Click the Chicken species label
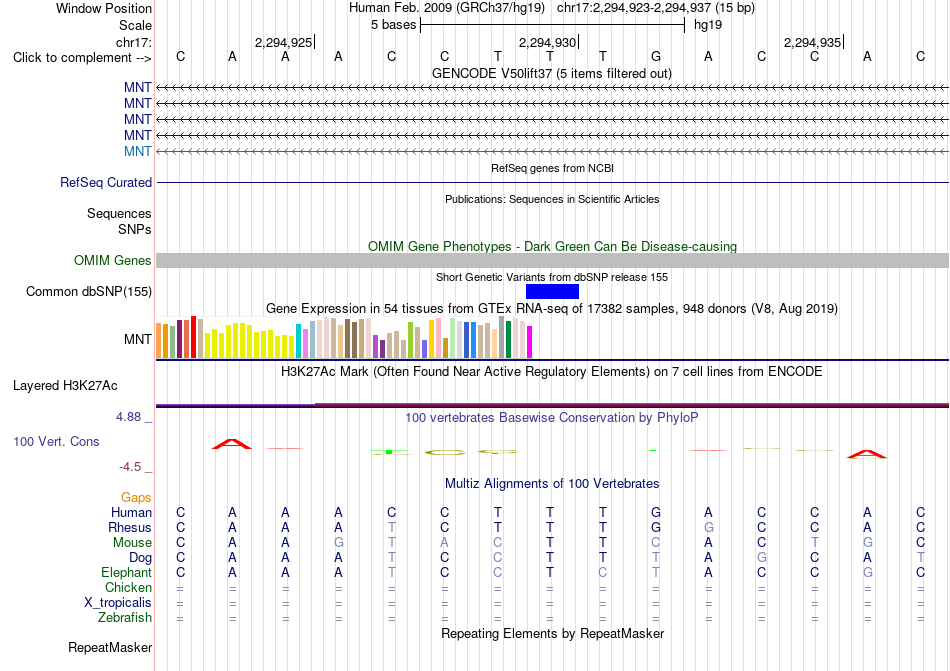Viewport: 950px width, 671px height. tap(128, 587)
